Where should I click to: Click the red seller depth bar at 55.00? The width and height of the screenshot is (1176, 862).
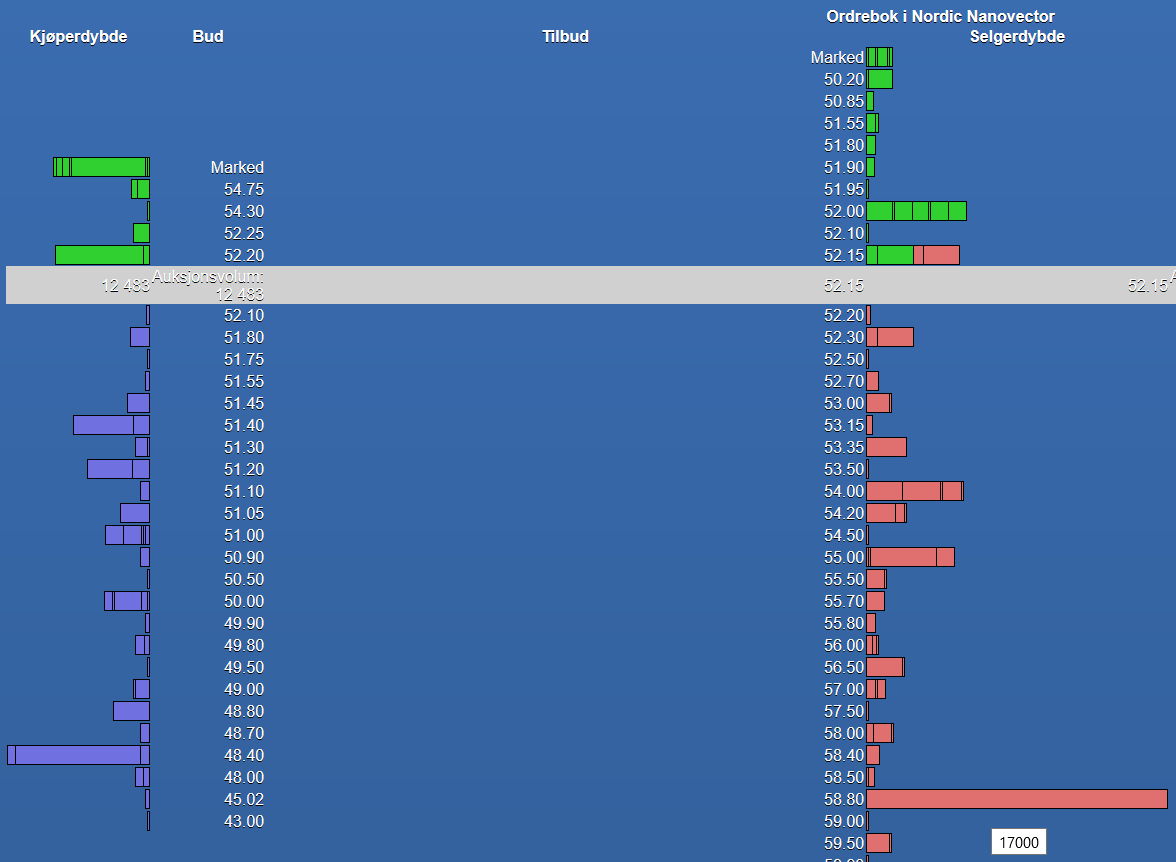tap(910, 557)
